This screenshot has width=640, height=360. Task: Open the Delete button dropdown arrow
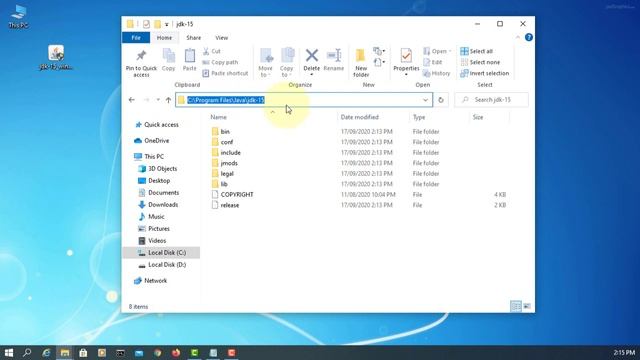pyautogui.click(x=311, y=75)
